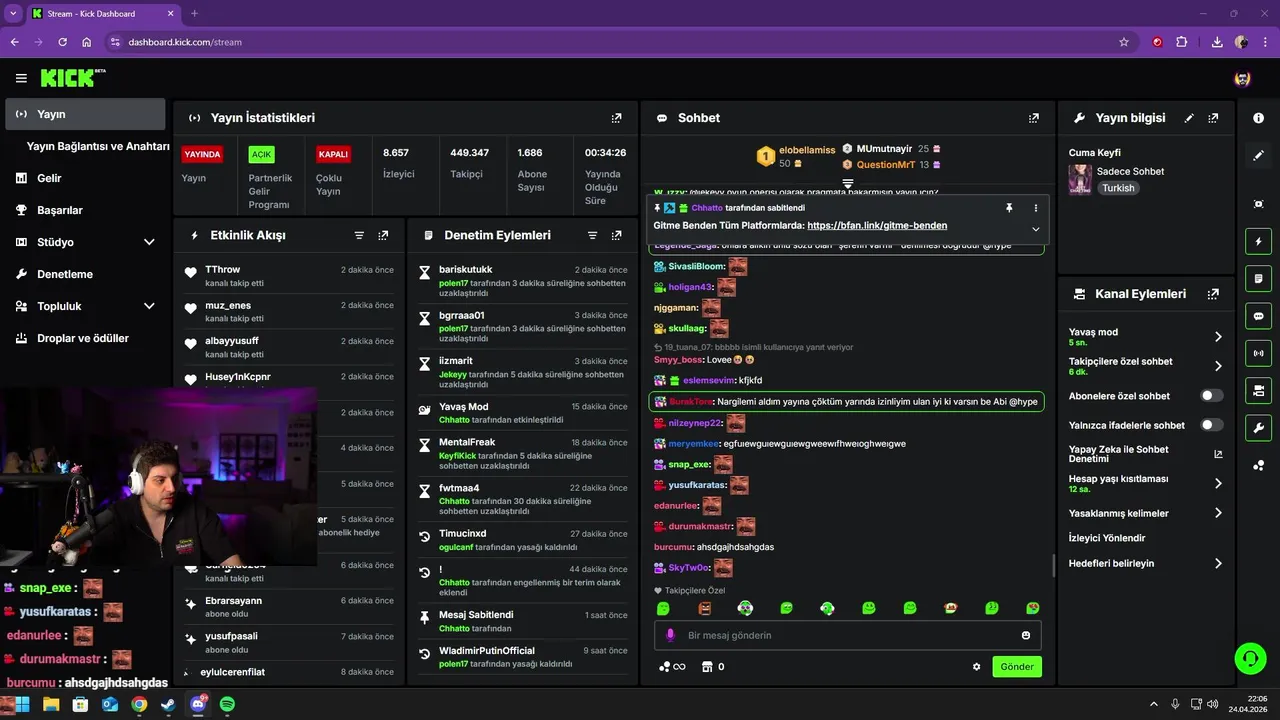The image size is (1280, 720).
Task: Open Yapay Zeka ile Sohbet Denetimi
Action: pos(1146,454)
